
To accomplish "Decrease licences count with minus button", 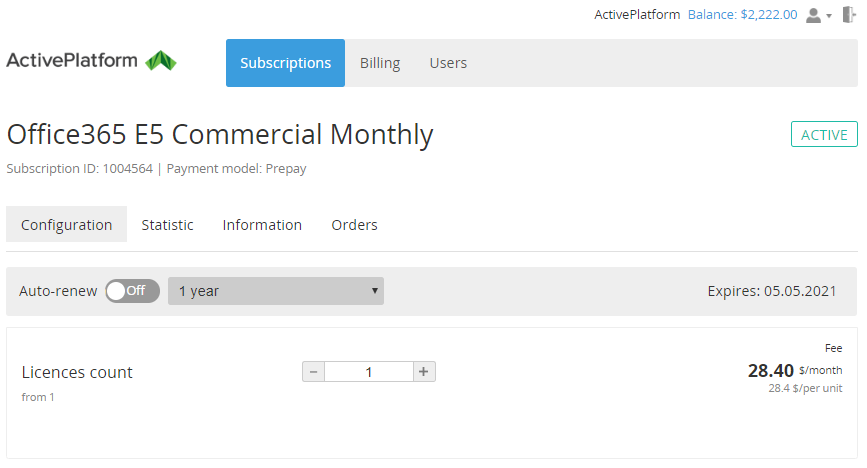I will click(x=314, y=372).
